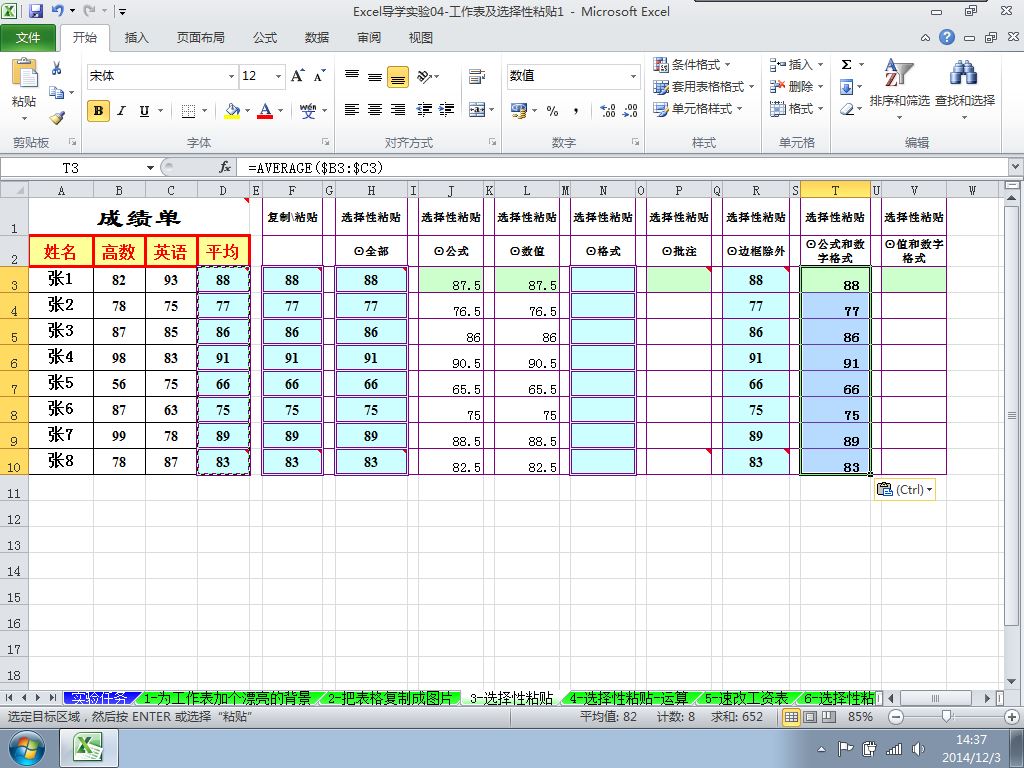Open the 4-选择性粘贴-运算 sheet tab
1024x768 pixels.
tap(629, 698)
